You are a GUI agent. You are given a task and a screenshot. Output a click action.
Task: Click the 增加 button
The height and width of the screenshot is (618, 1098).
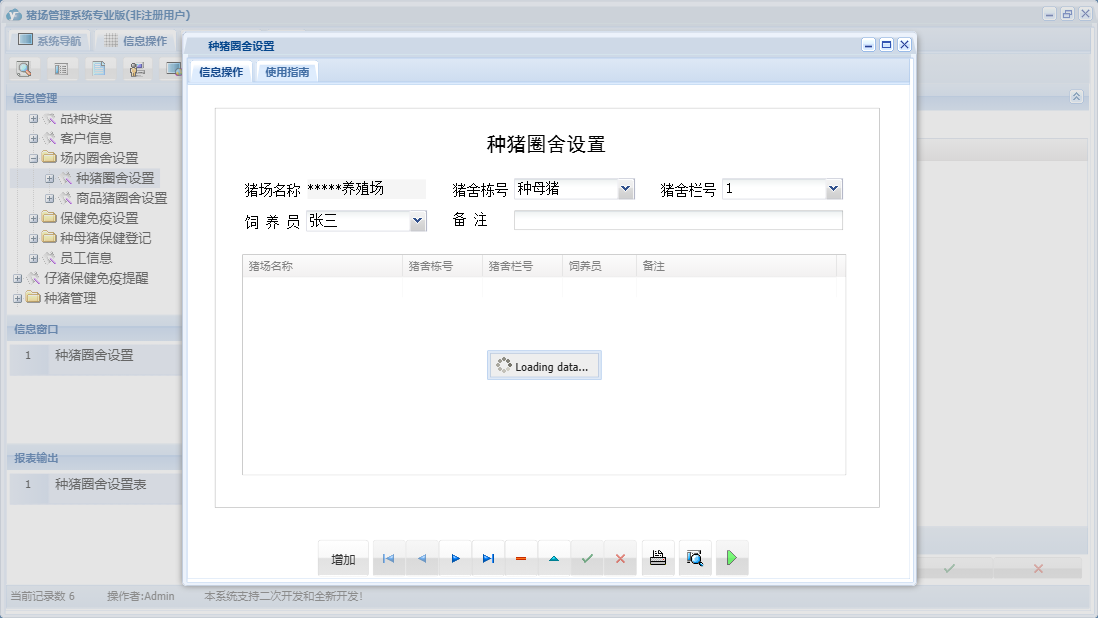click(x=343, y=559)
